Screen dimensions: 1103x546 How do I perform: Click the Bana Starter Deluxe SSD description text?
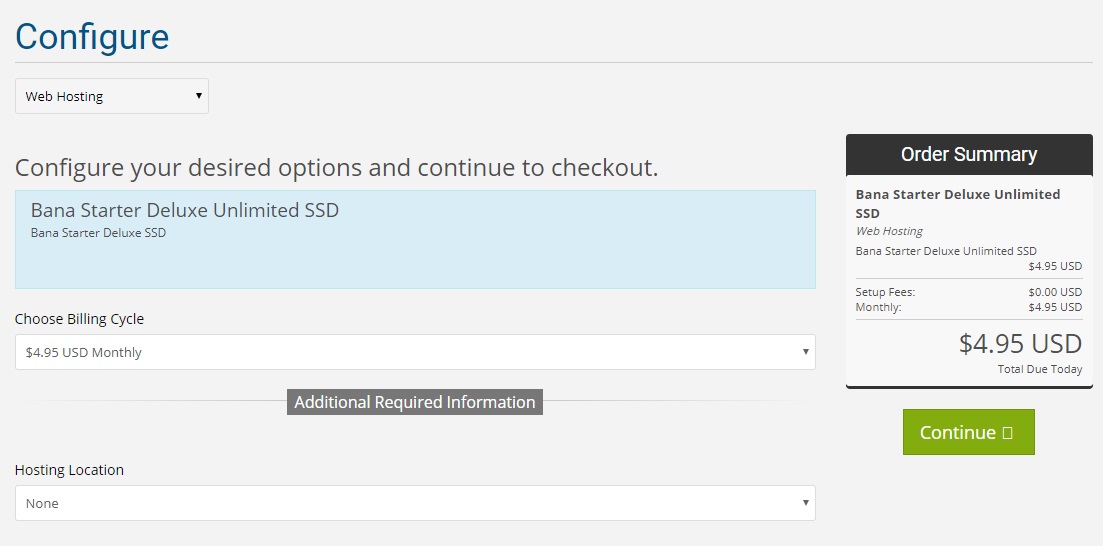pyautogui.click(x=98, y=232)
